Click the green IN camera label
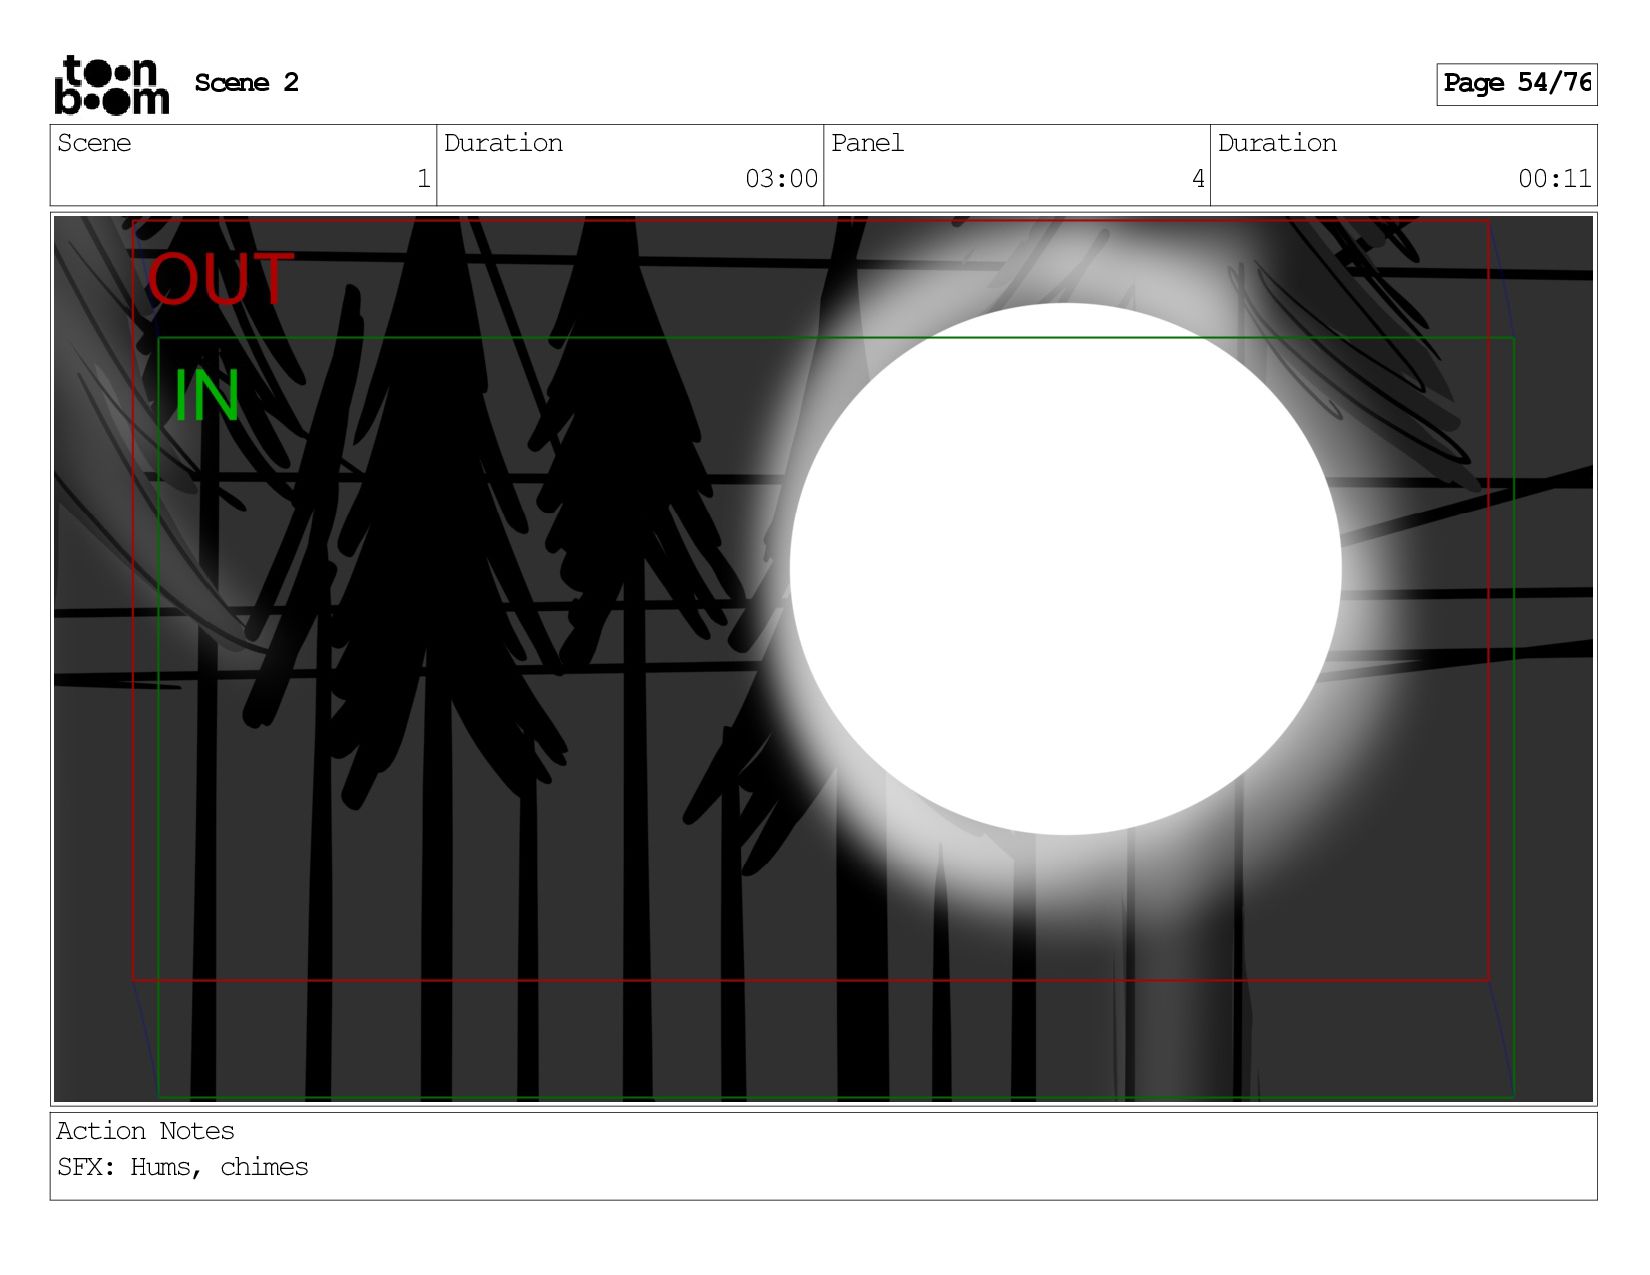Viewport: 1650px width, 1275px height. 207,396
